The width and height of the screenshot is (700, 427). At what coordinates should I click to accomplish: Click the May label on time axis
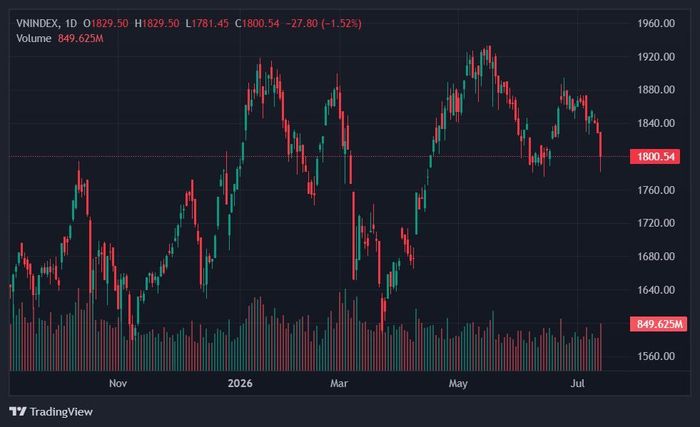pyautogui.click(x=458, y=383)
